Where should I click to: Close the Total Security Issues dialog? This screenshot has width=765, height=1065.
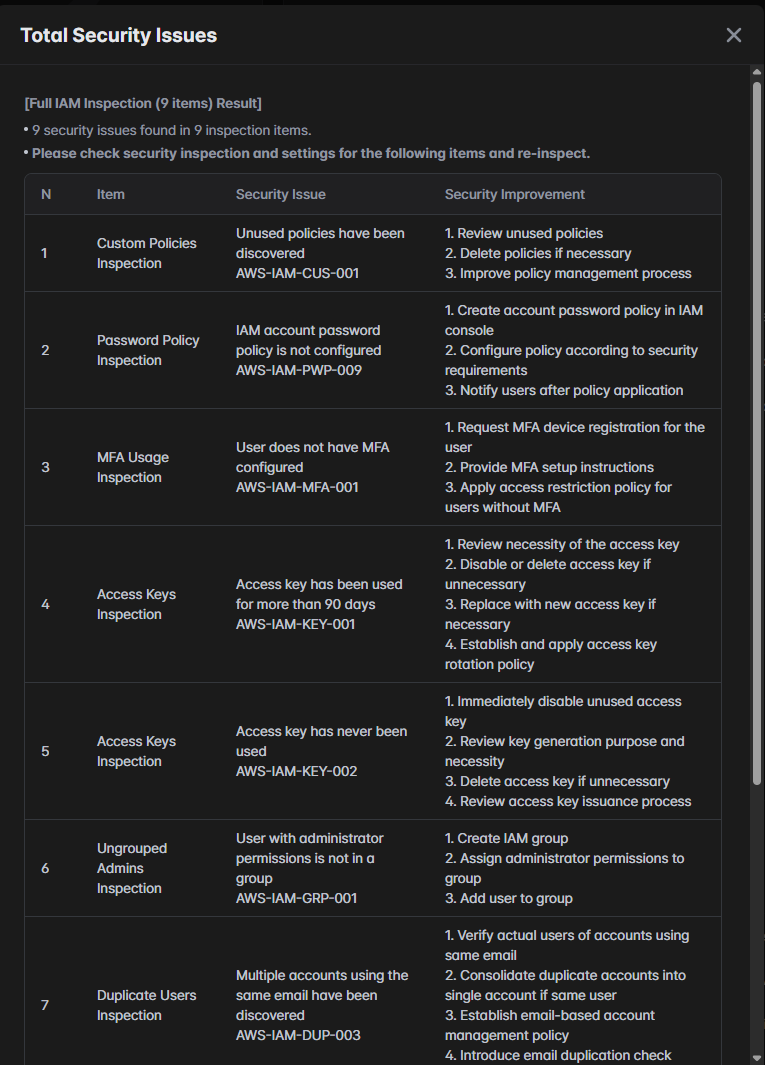pyautogui.click(x=734, y=35)
